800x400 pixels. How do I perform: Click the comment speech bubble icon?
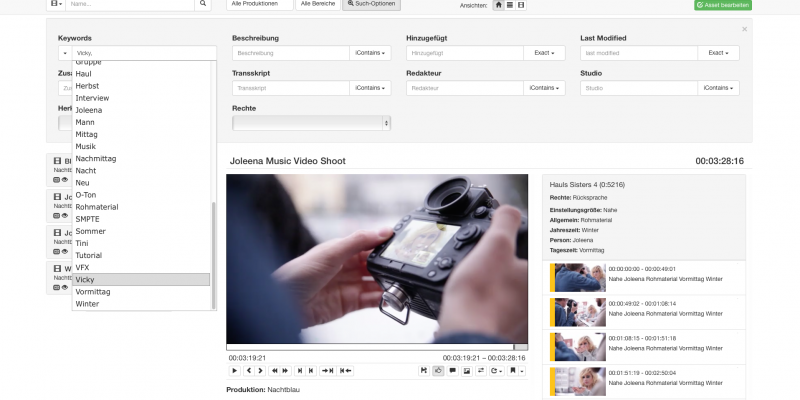click(452, 370)
